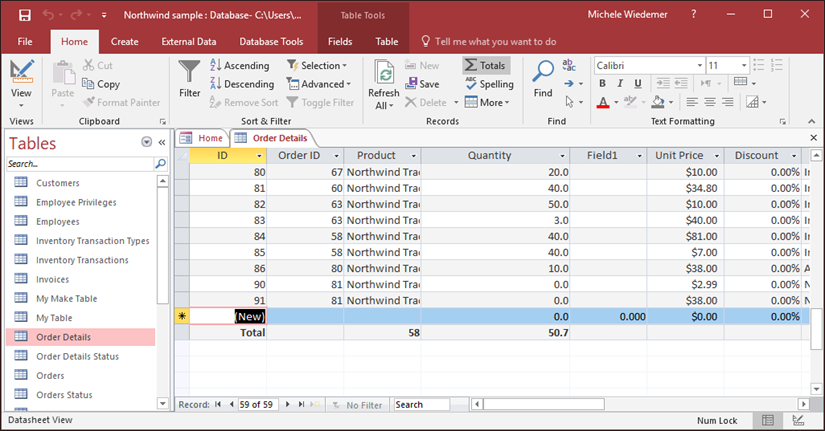Screen dimensions: 825x431
Task: Apply Italic formatting
Action: (620, 83)
